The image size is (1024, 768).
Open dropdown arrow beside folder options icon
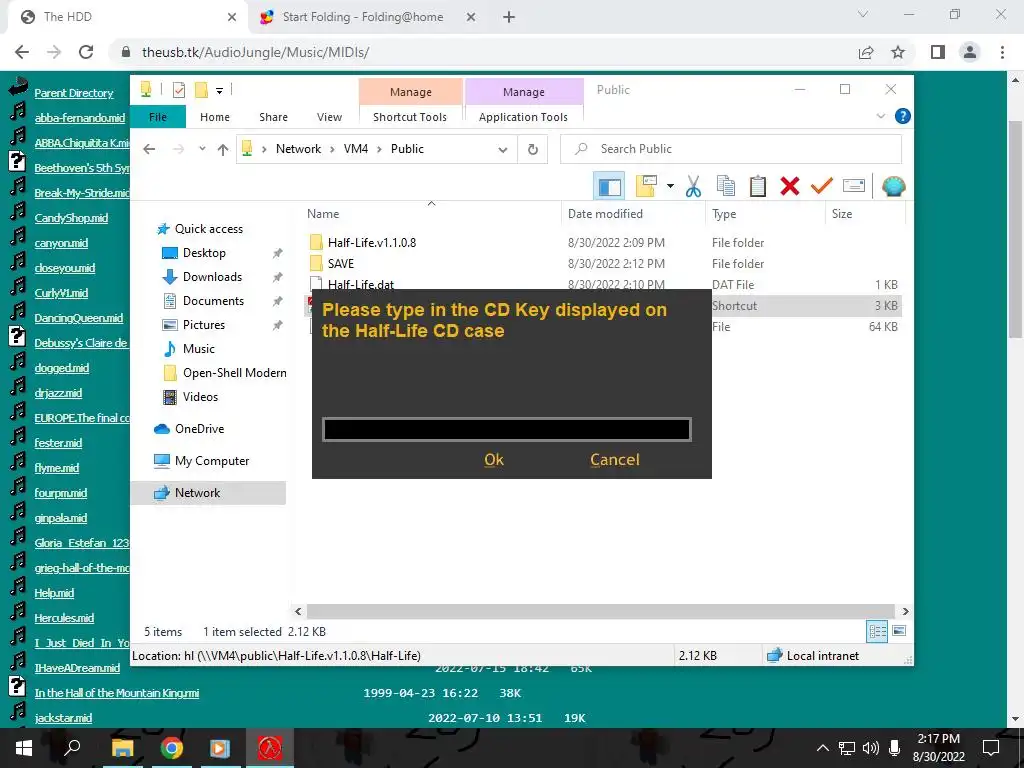(670, 187)
